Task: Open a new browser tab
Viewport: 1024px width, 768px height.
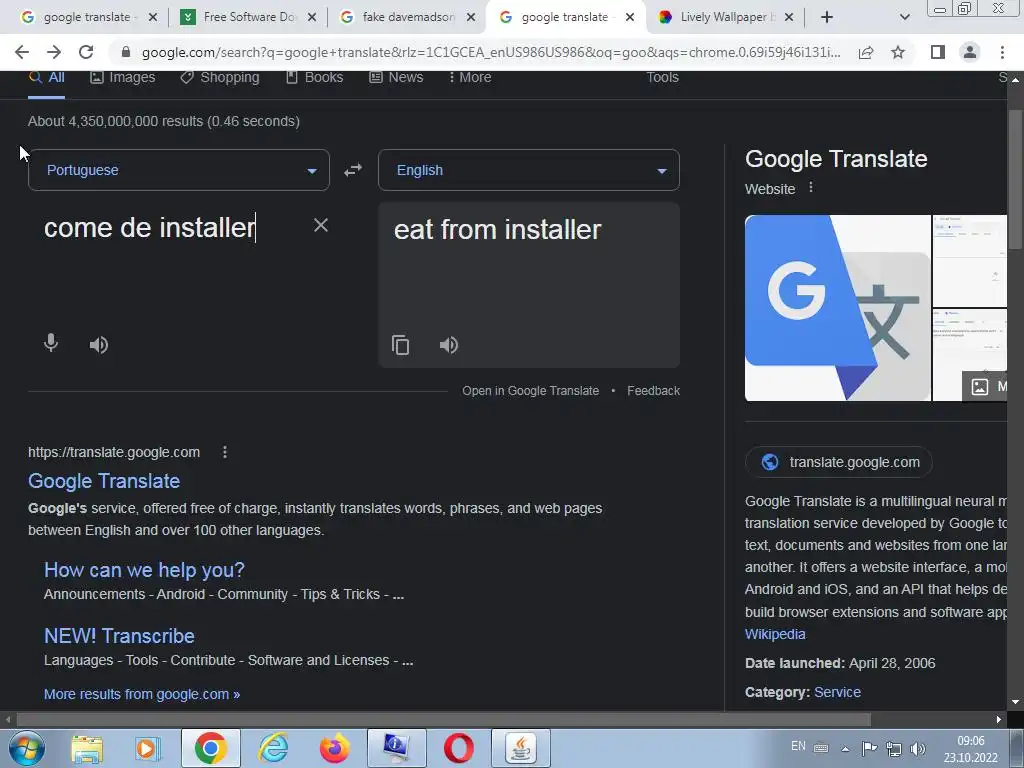Action: click(827, 17)
